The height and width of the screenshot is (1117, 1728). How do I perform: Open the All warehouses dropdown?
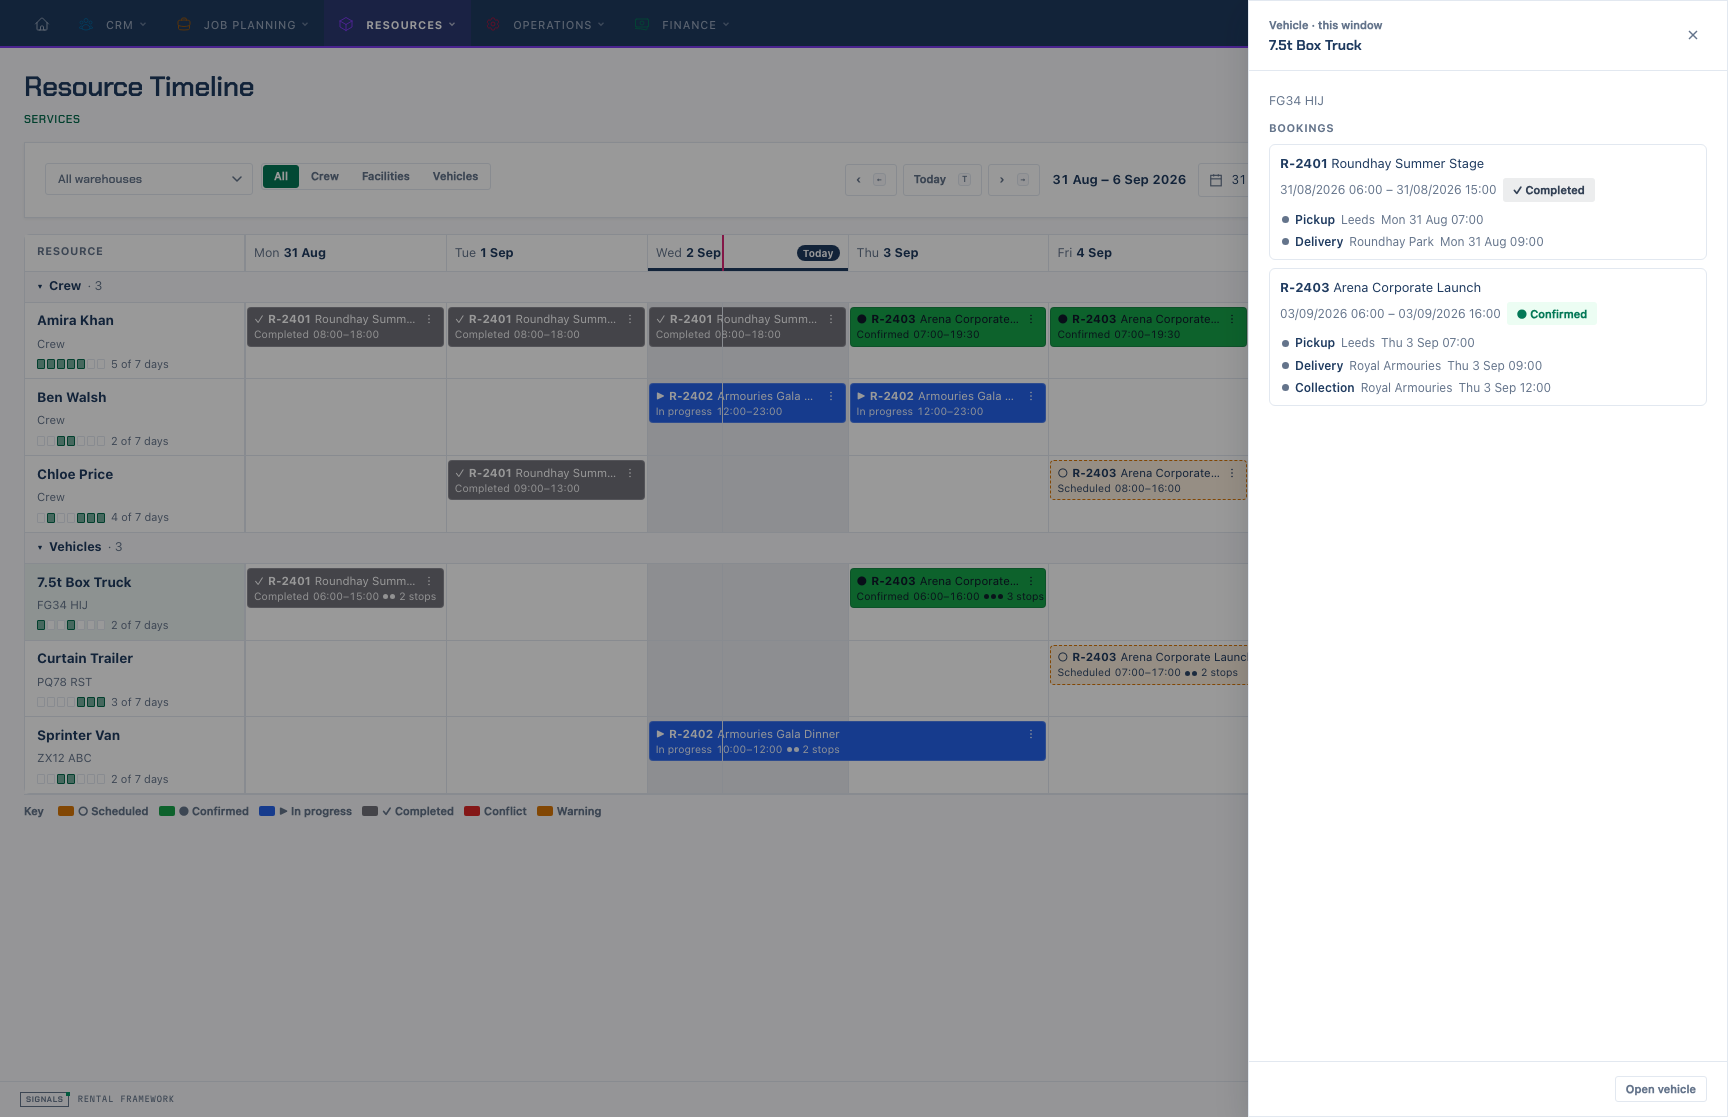point(148,179)
